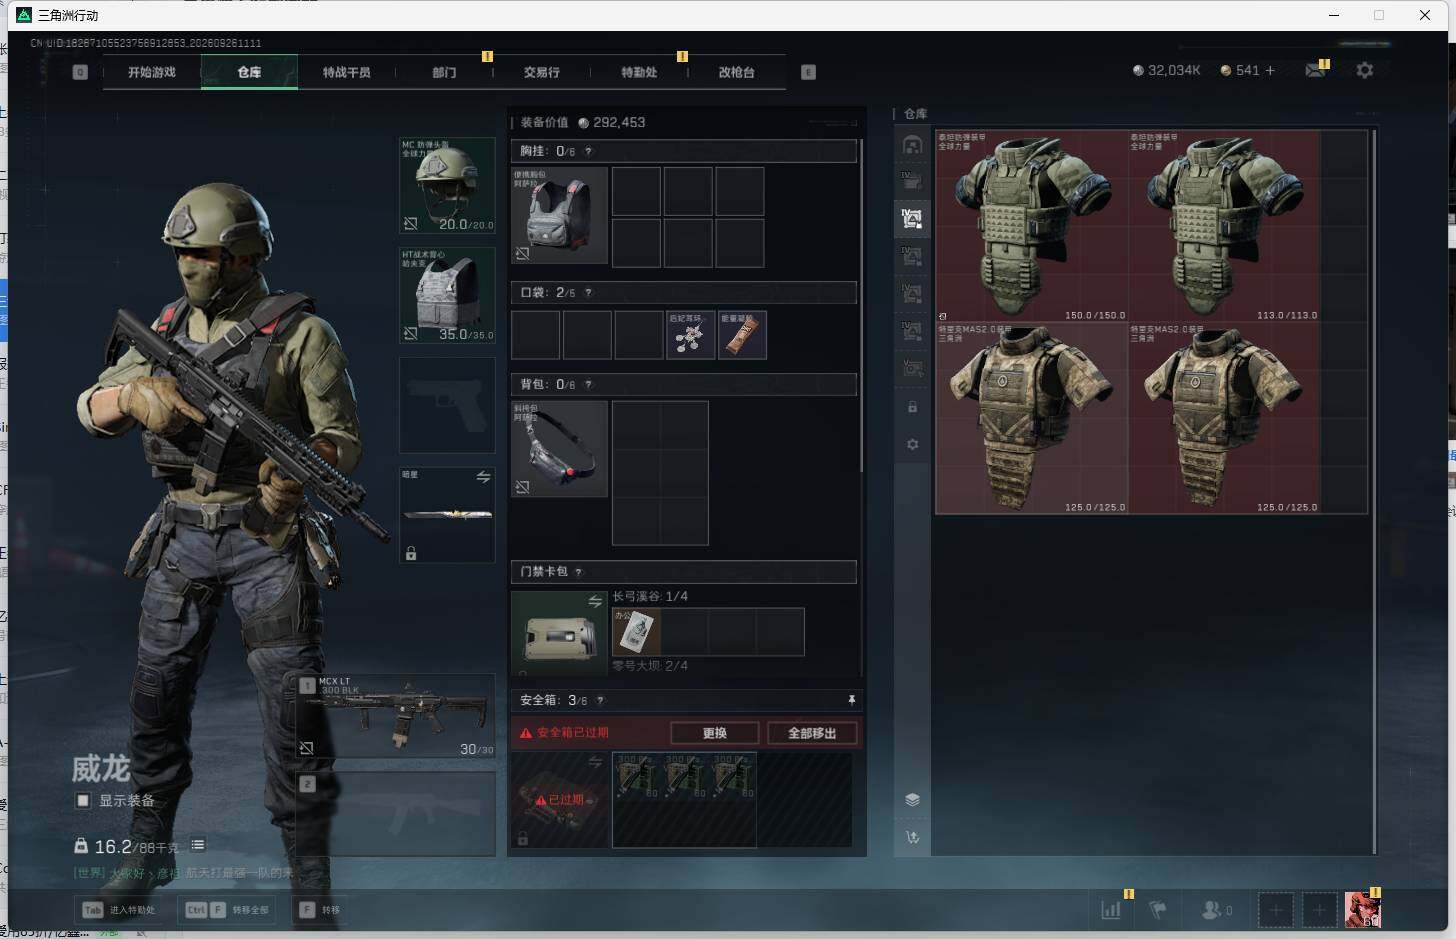Image resolution: width=1456 pixels, height=939 pixels.
Task: Select the MCX LT primary weapon slot
Action: coord(397,716)
